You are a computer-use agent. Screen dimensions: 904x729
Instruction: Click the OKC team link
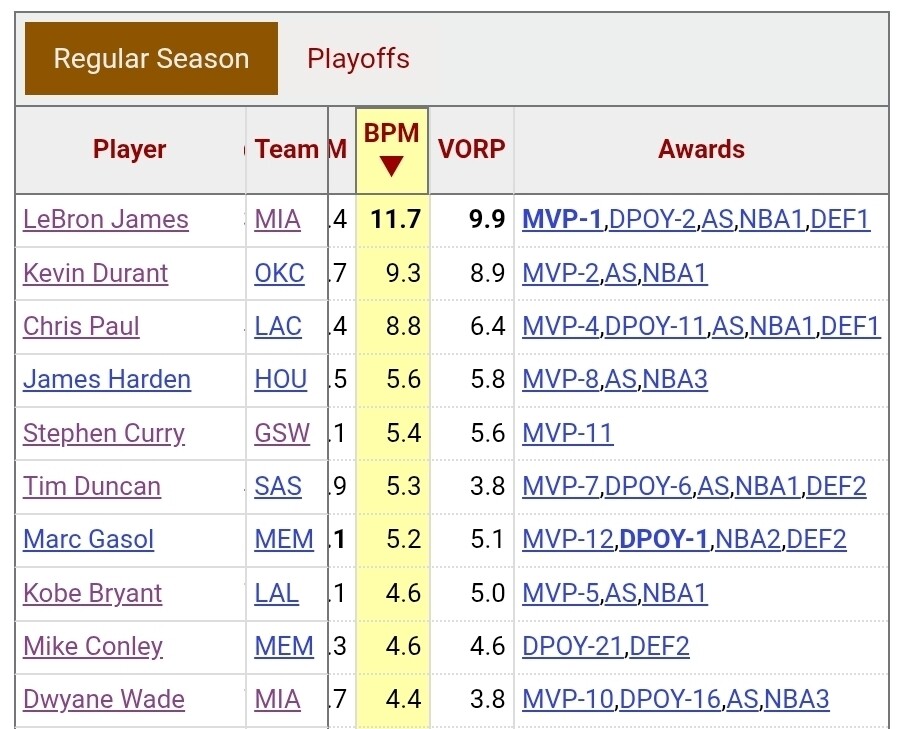click(x=280, y=273)
